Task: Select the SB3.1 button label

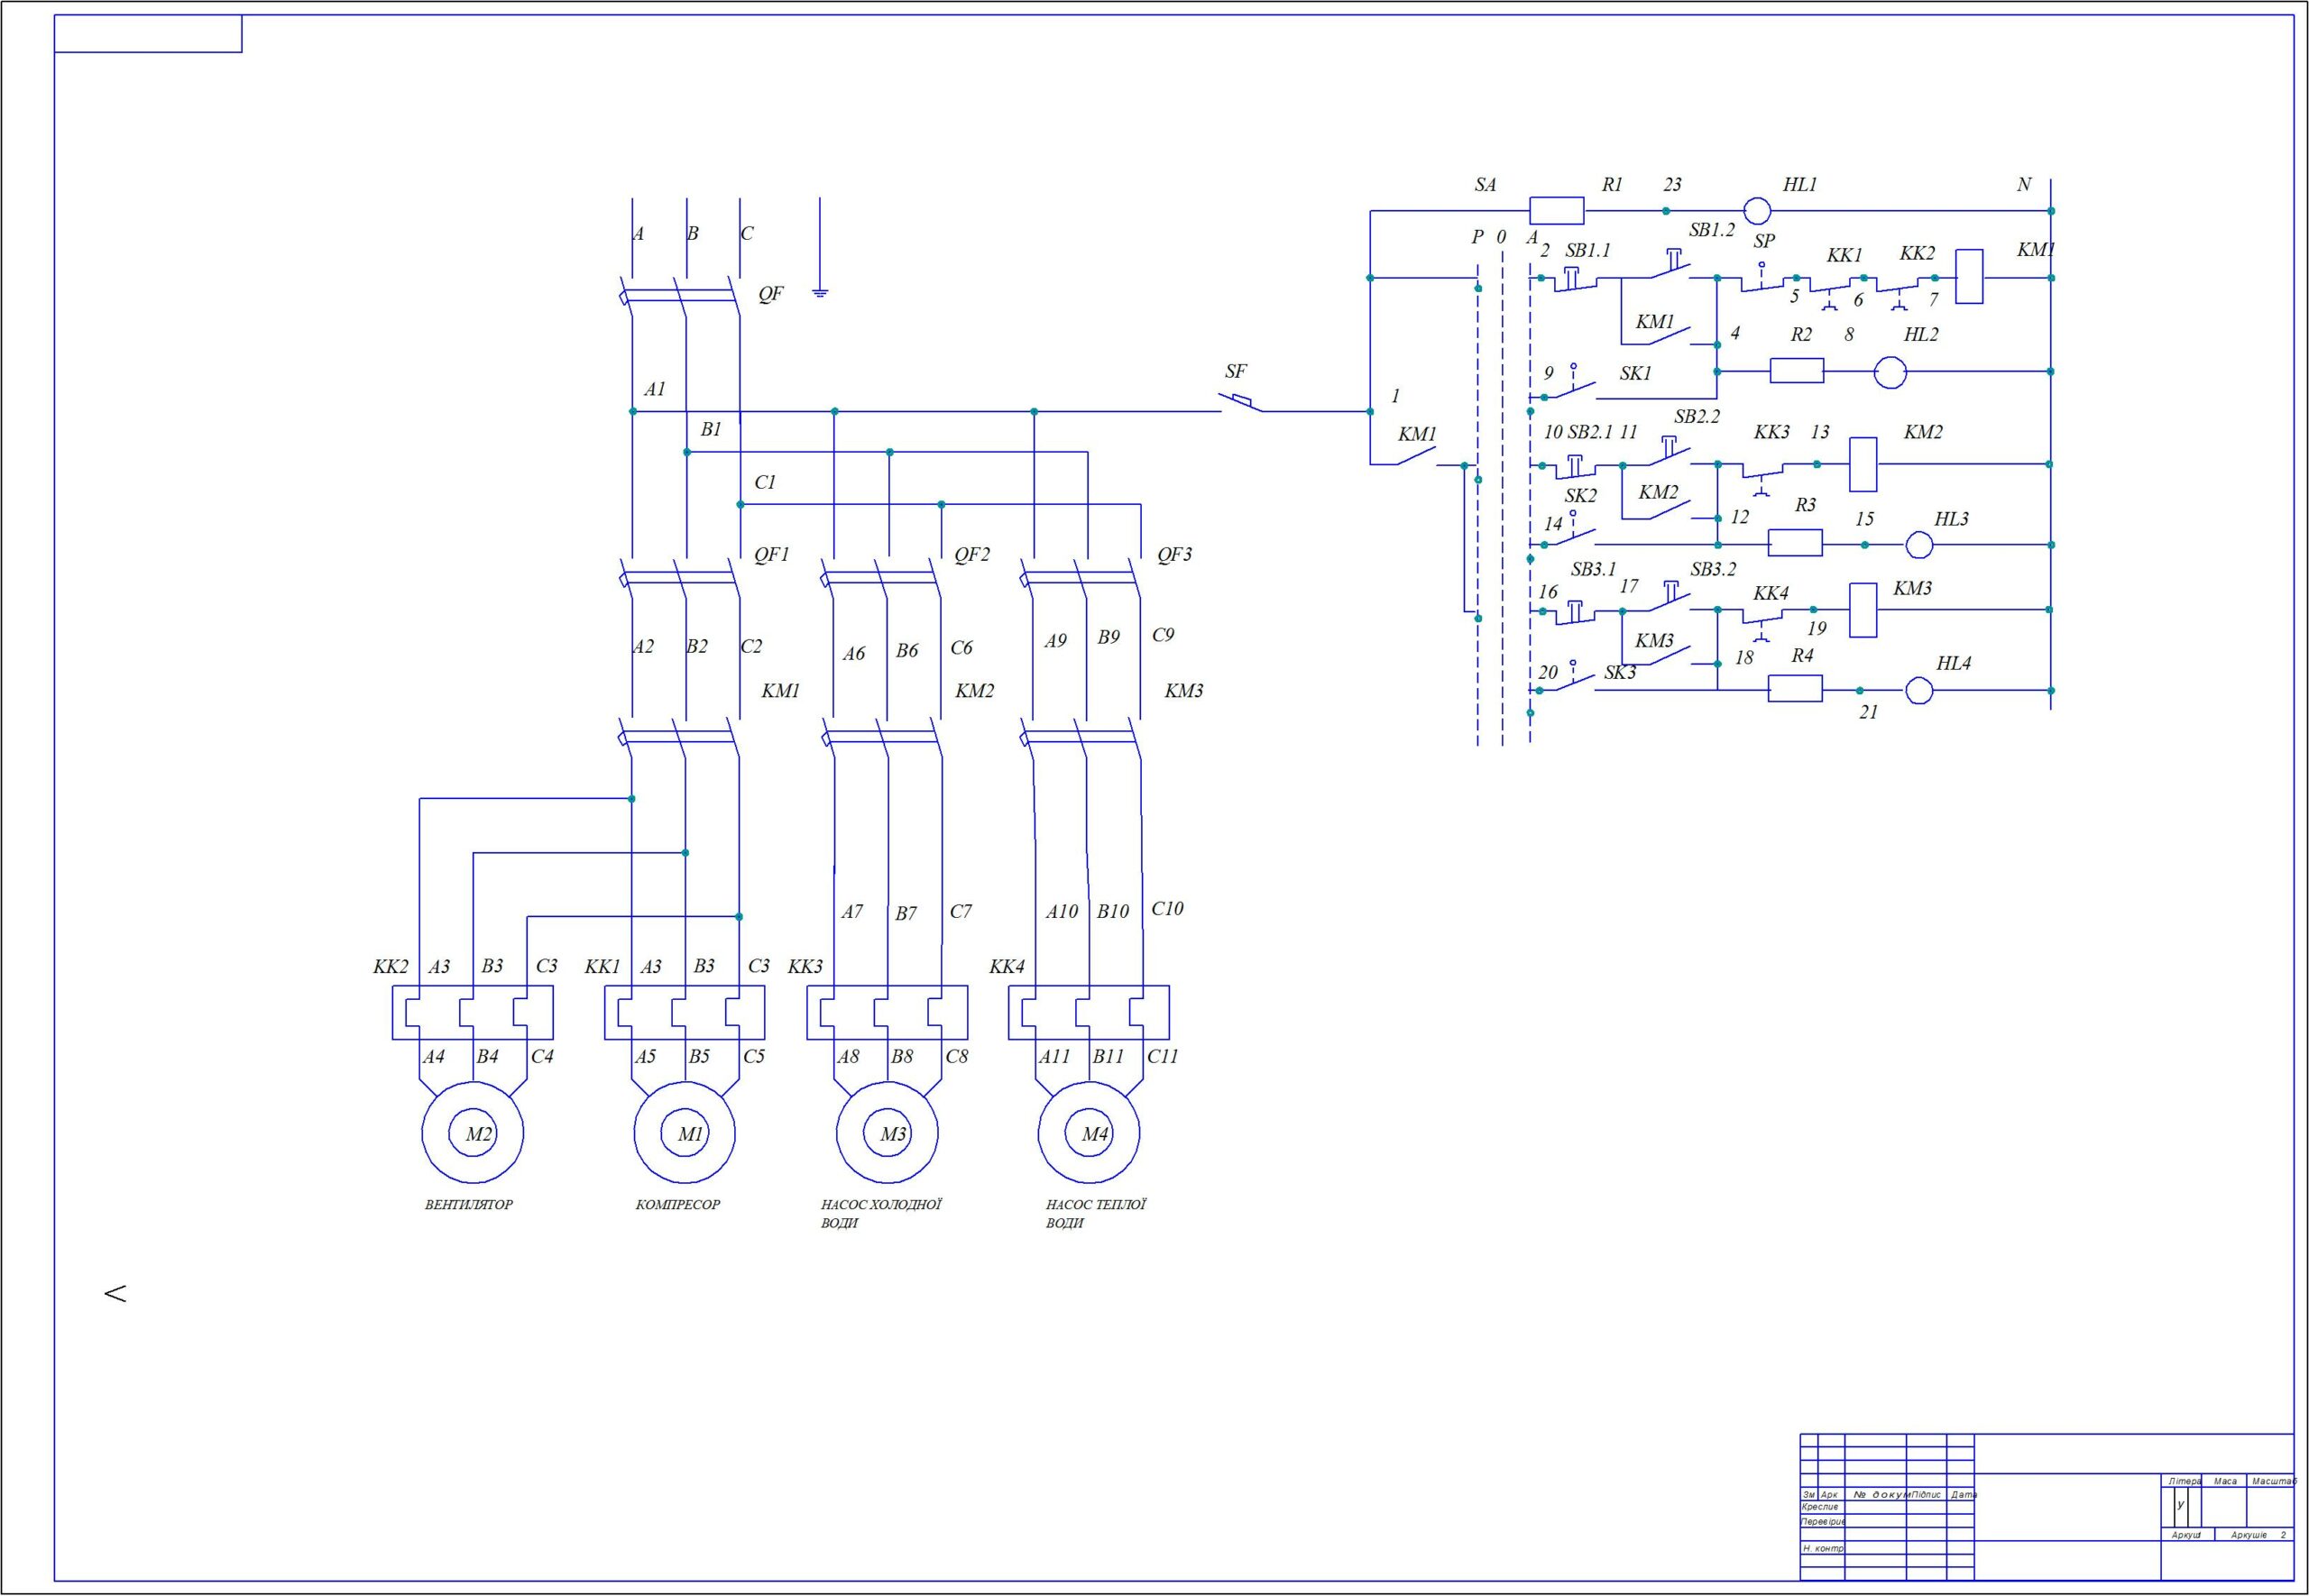Action: click(x=1594, y=570)
